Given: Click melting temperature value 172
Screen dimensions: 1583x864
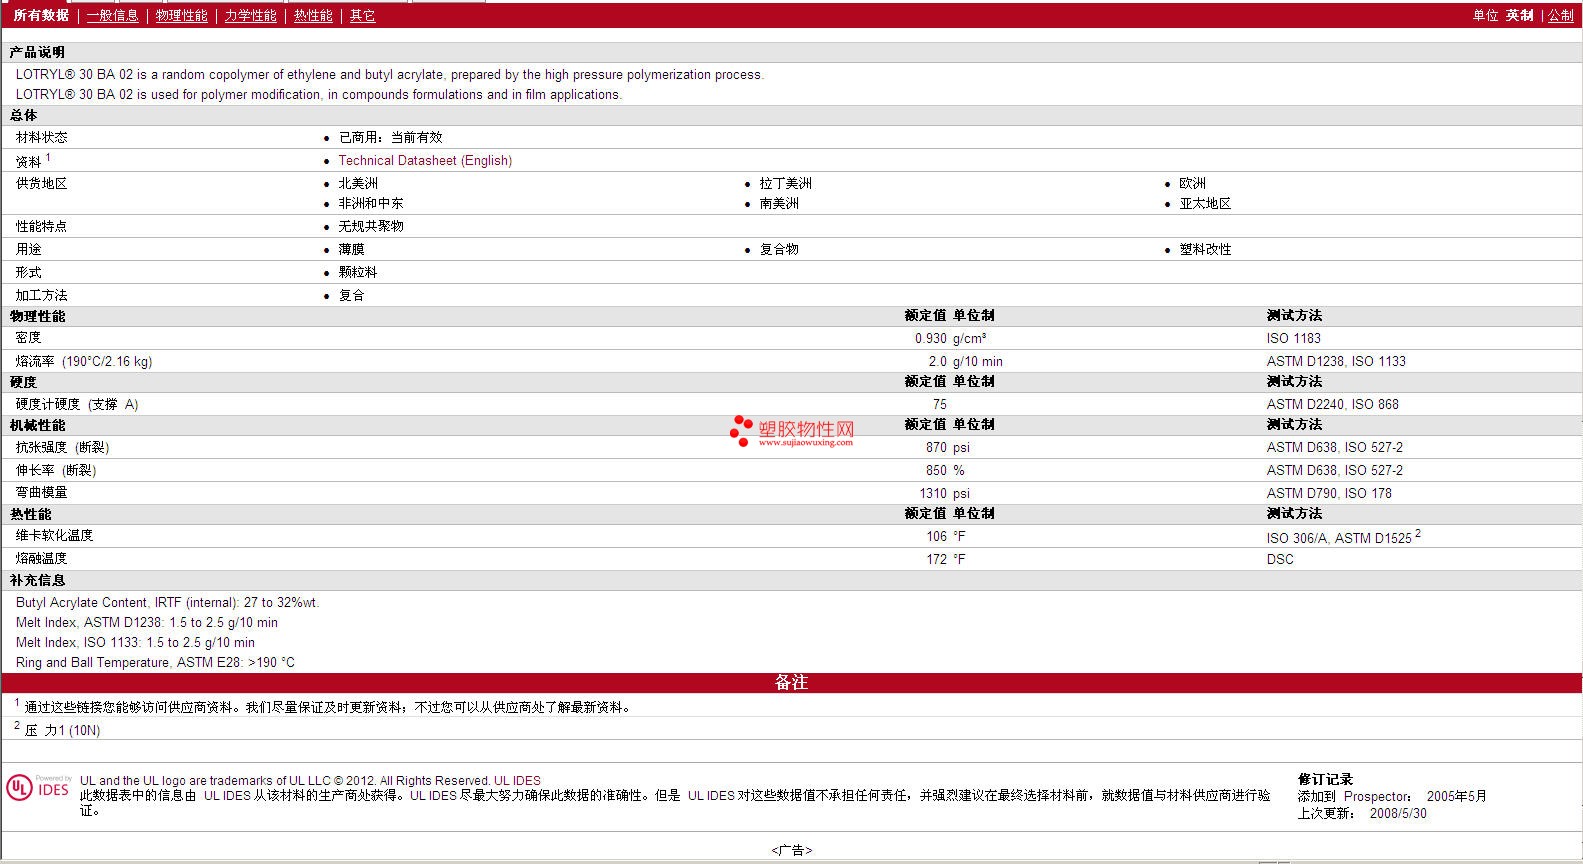Looking at the screenshot, I should (x=937, y=560).
